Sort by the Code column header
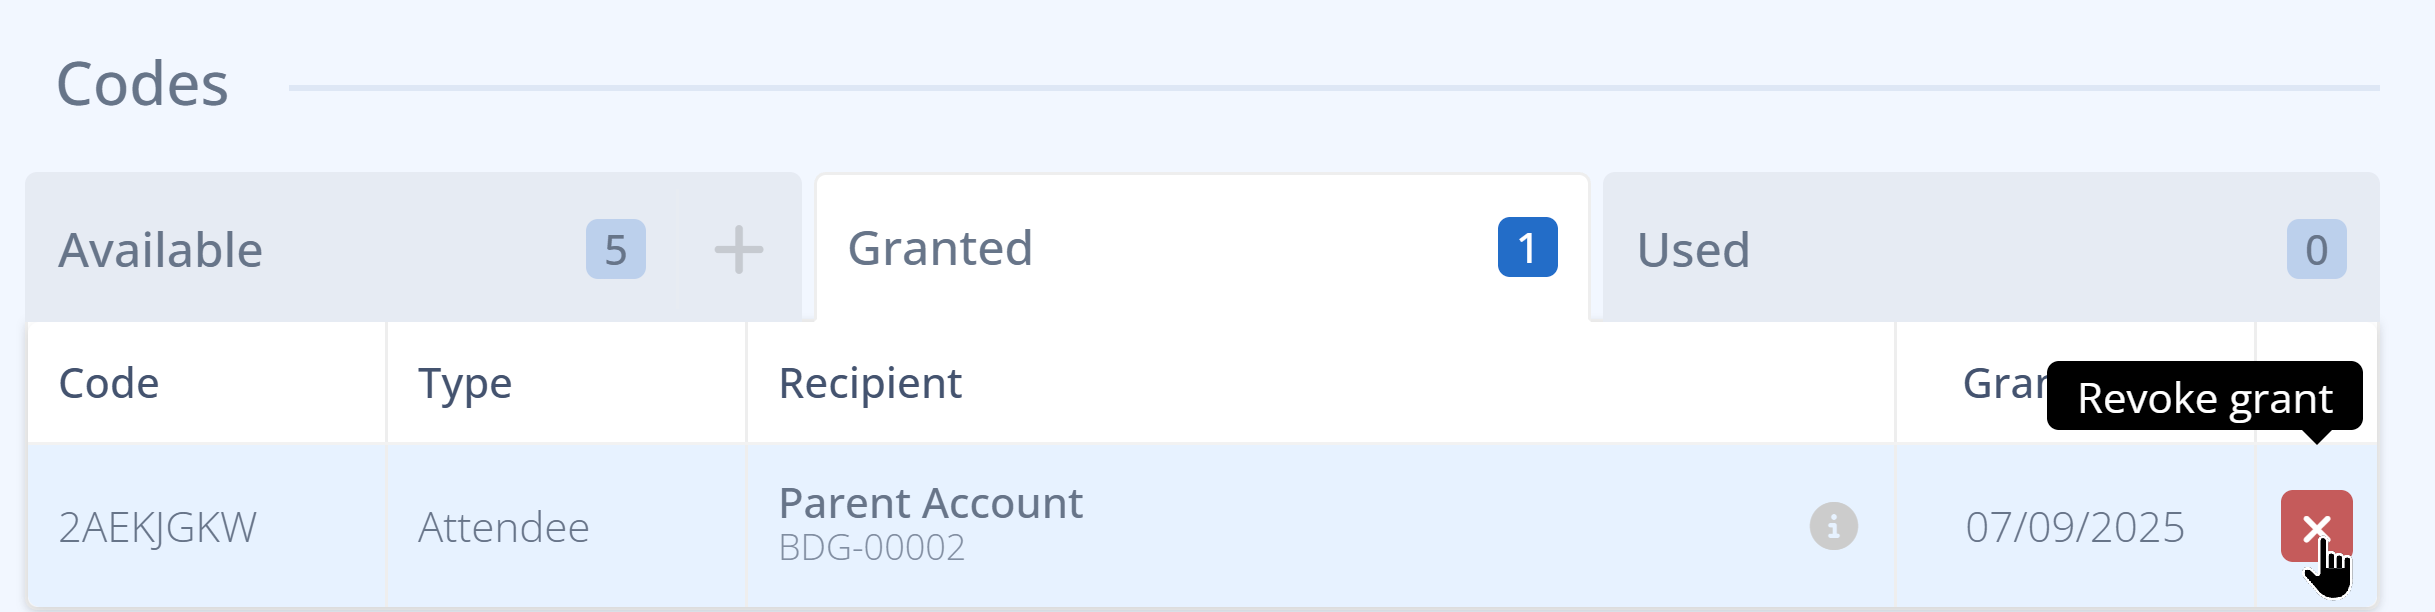This screenshot has height=612, width=2435. (x=108, y=382)
